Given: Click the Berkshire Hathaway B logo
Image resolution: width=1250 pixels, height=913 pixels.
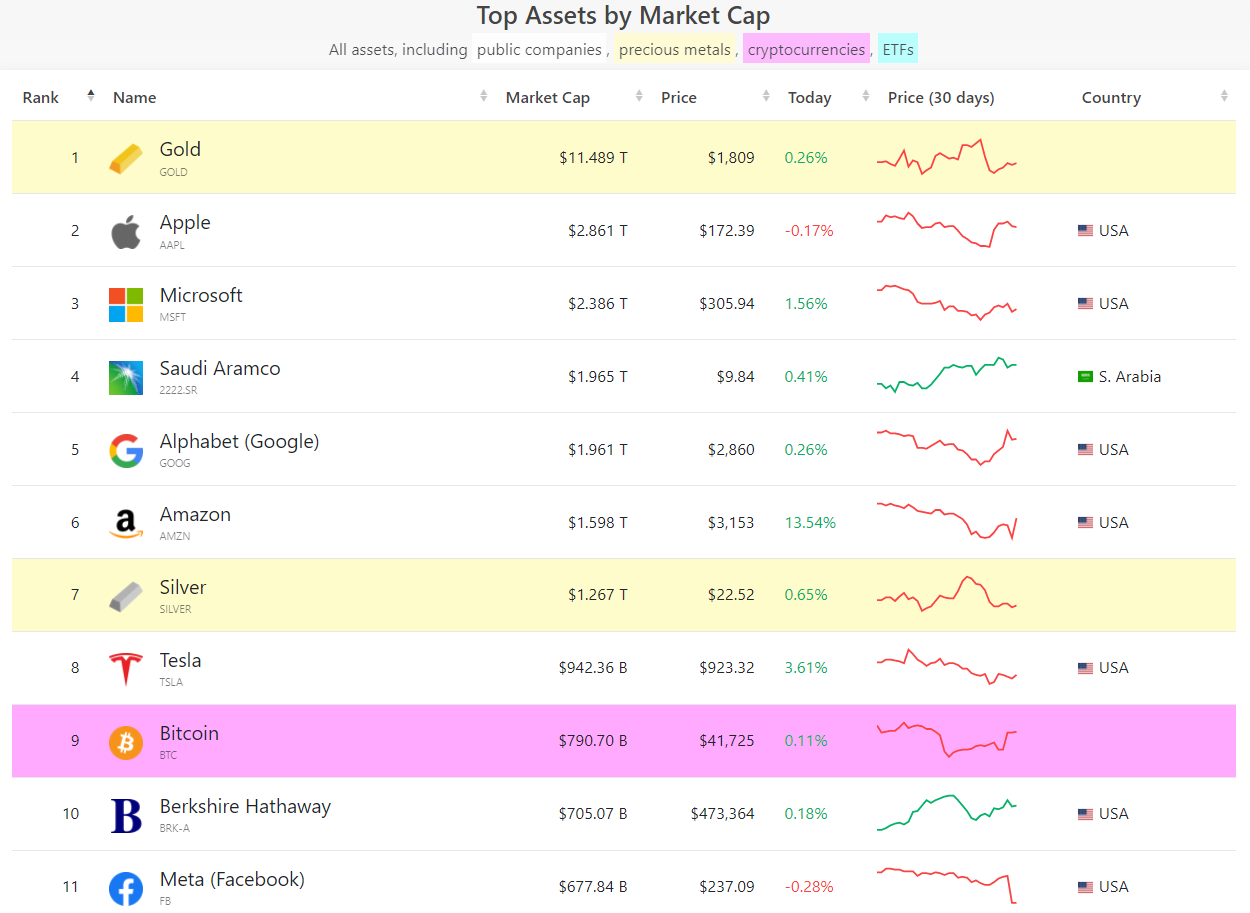Looking at the screenshot, I should click(x=126, y=815).
